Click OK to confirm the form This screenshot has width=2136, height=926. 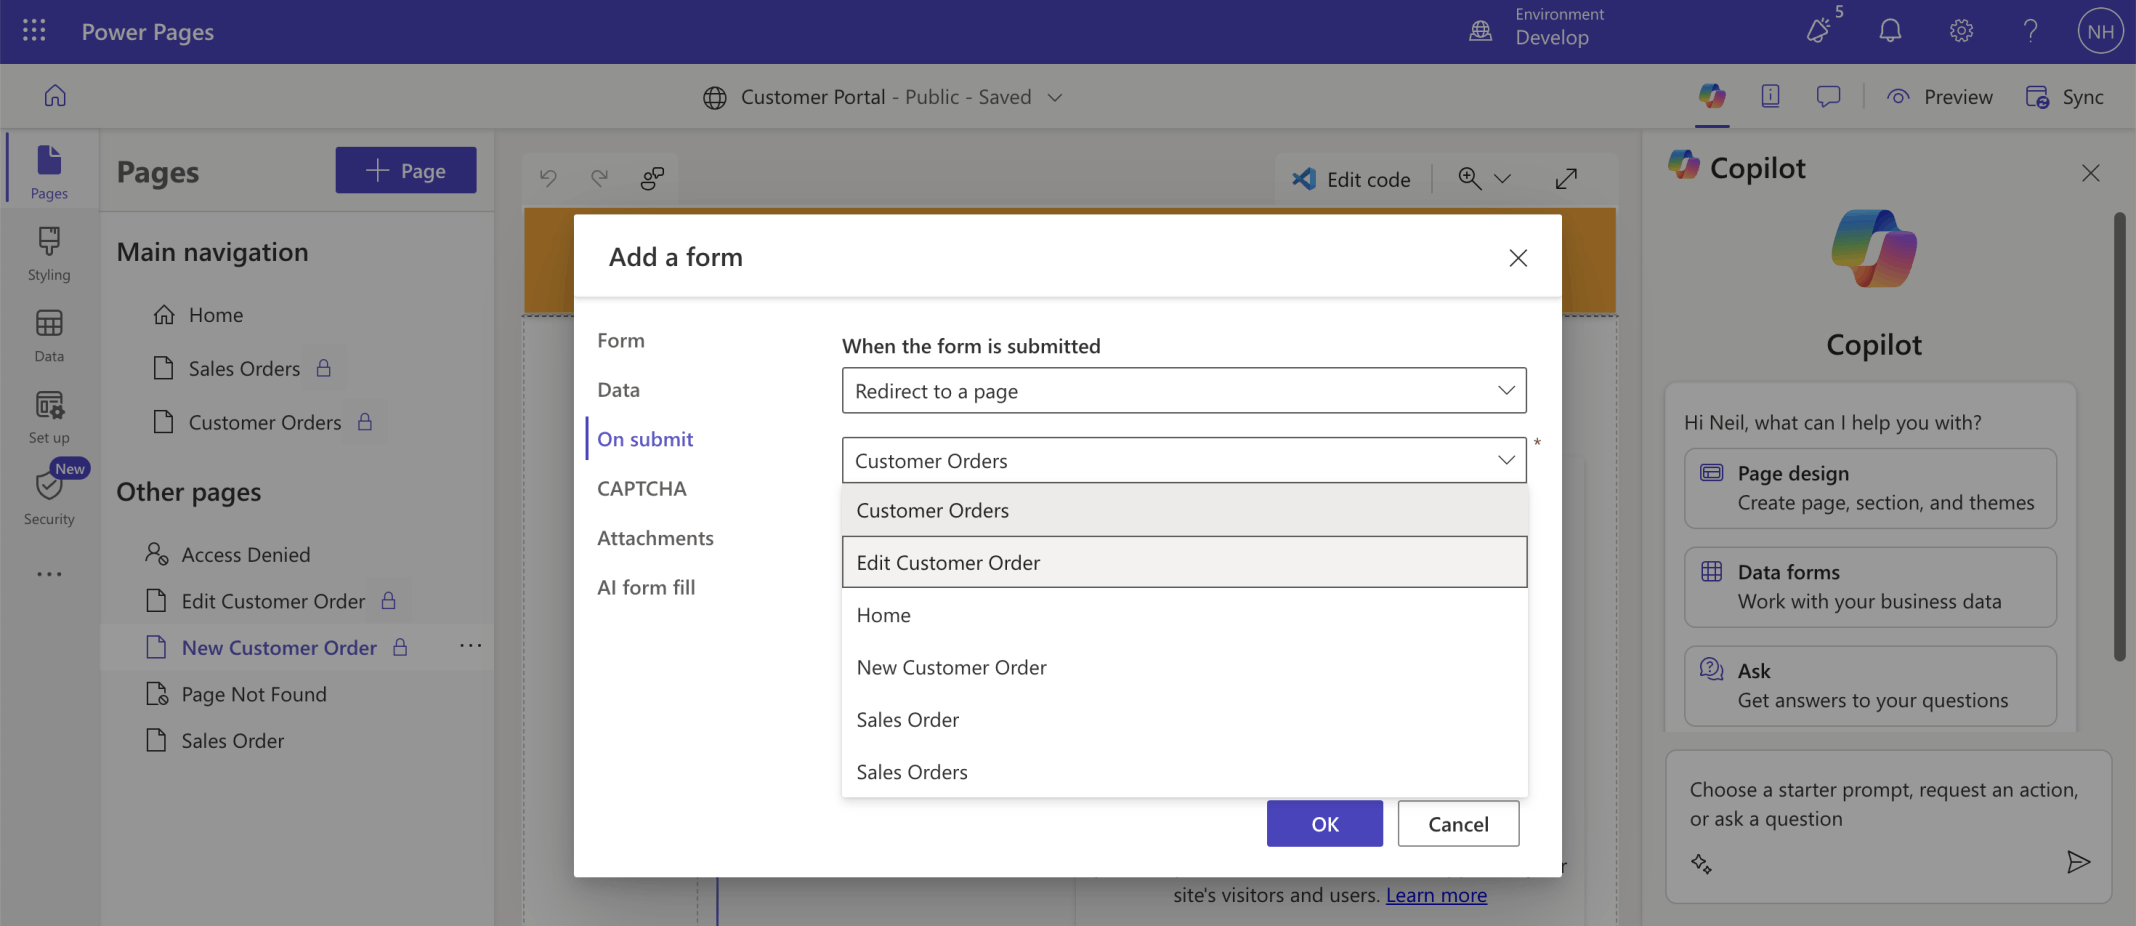pos(1324,824)
